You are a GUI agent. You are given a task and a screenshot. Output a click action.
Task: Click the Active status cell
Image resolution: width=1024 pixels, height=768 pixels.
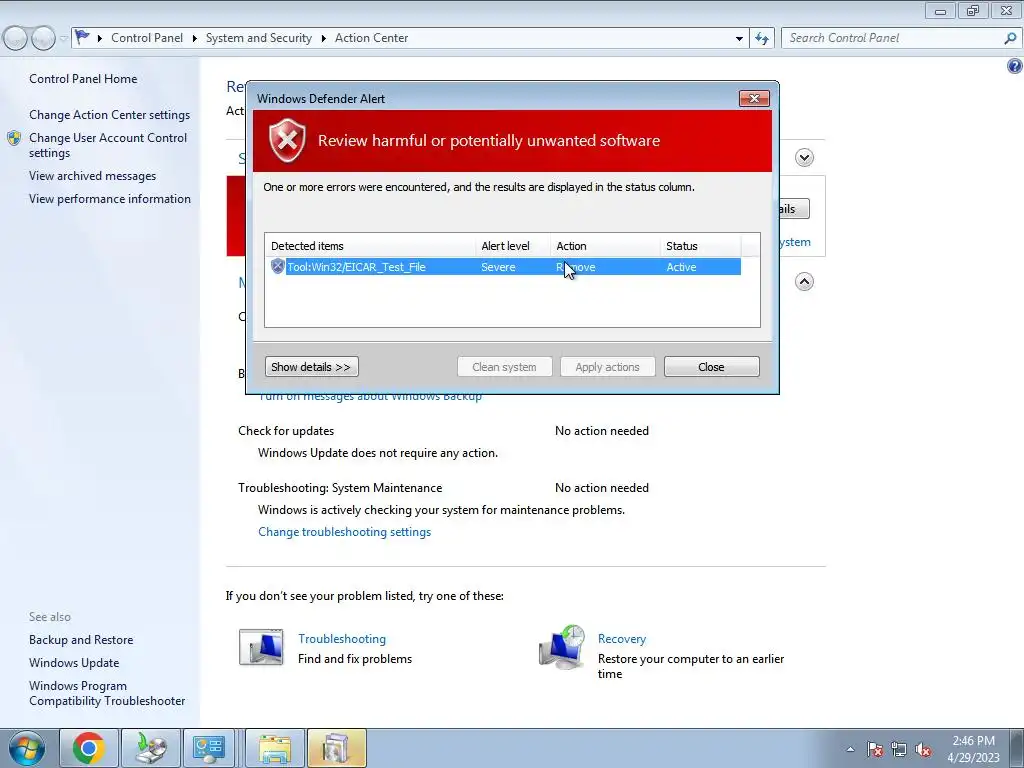(x=681, y=267)
